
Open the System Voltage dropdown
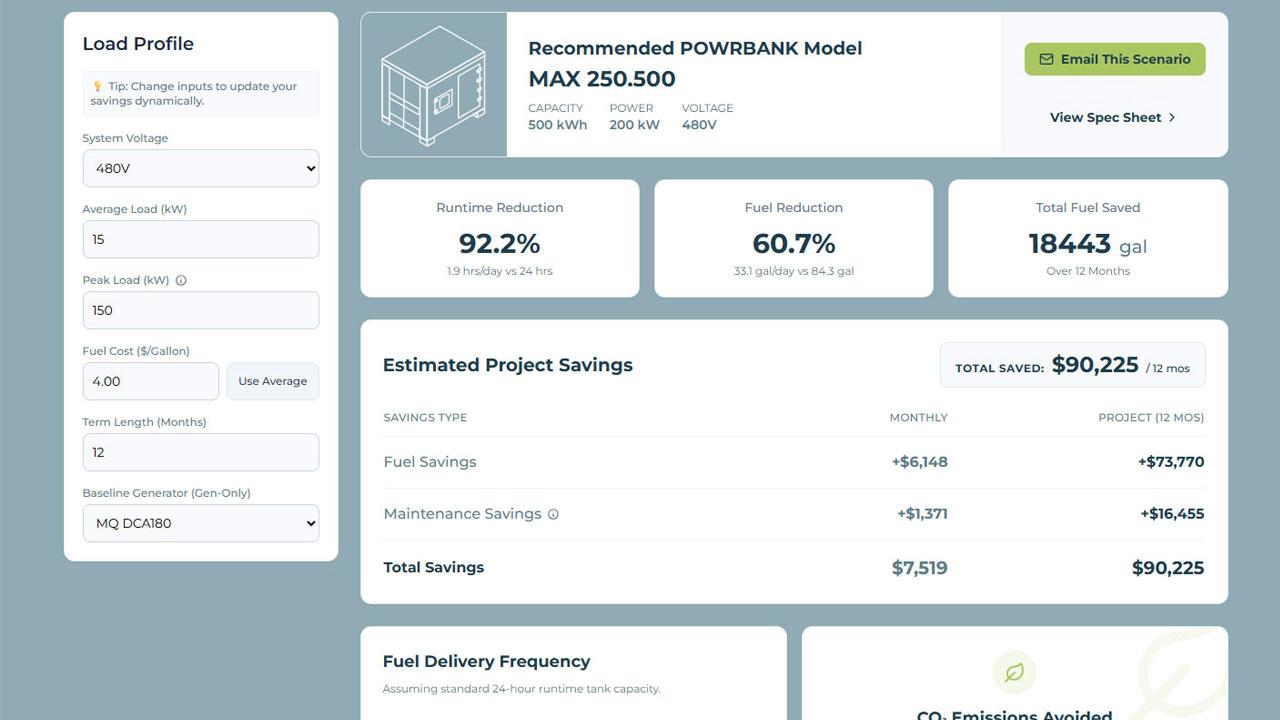[201, 169]
